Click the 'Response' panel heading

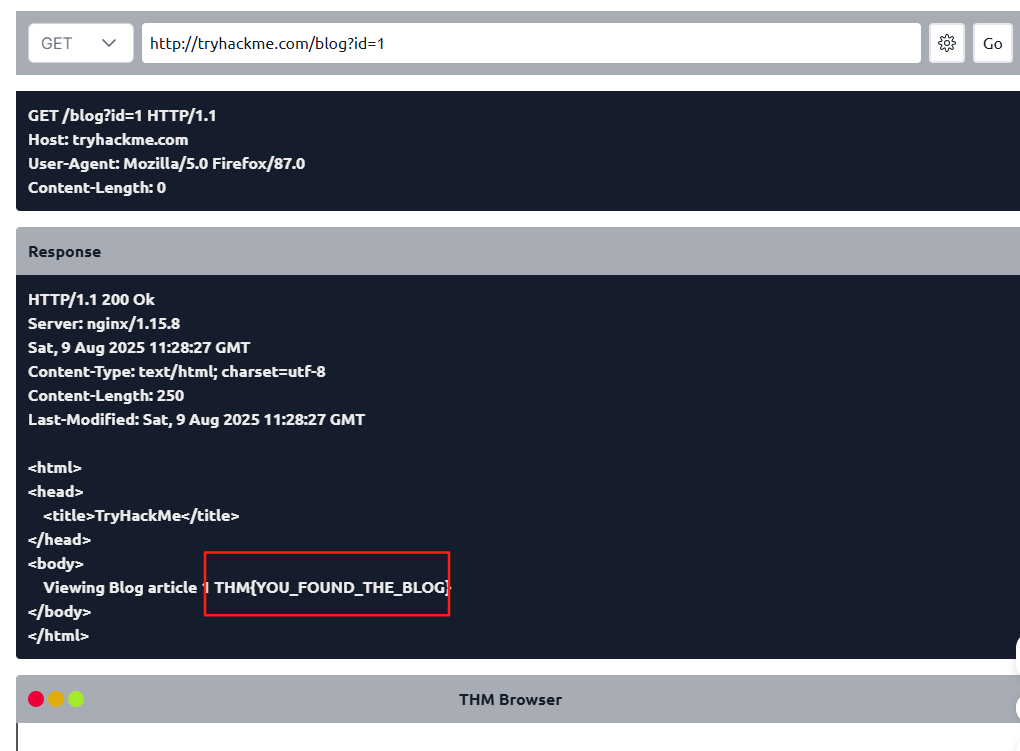(x=64, y=252)
